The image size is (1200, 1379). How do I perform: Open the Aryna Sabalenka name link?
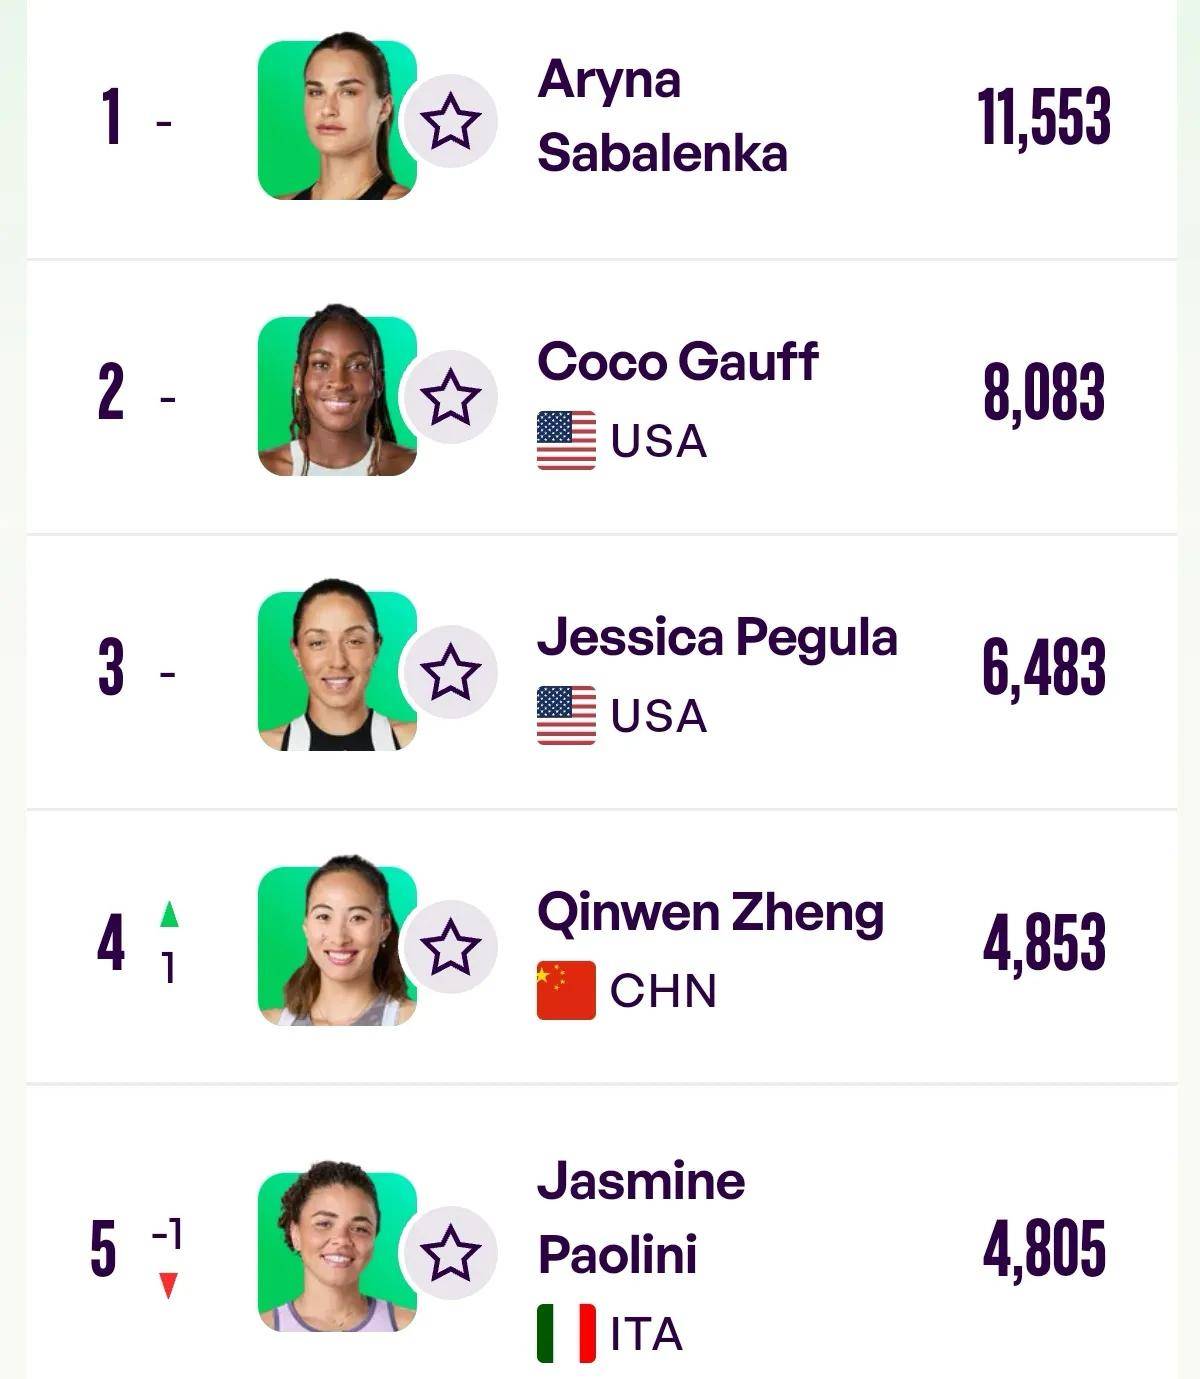(x=662, y=116)
